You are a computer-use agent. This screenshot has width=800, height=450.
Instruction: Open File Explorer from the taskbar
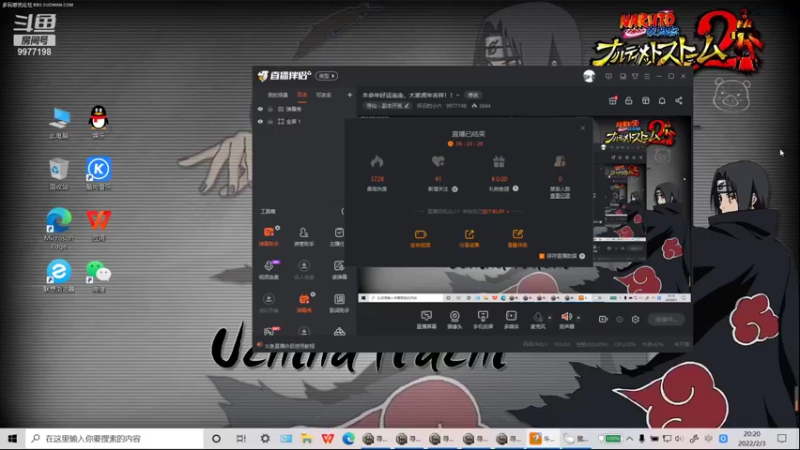point(306,439)
